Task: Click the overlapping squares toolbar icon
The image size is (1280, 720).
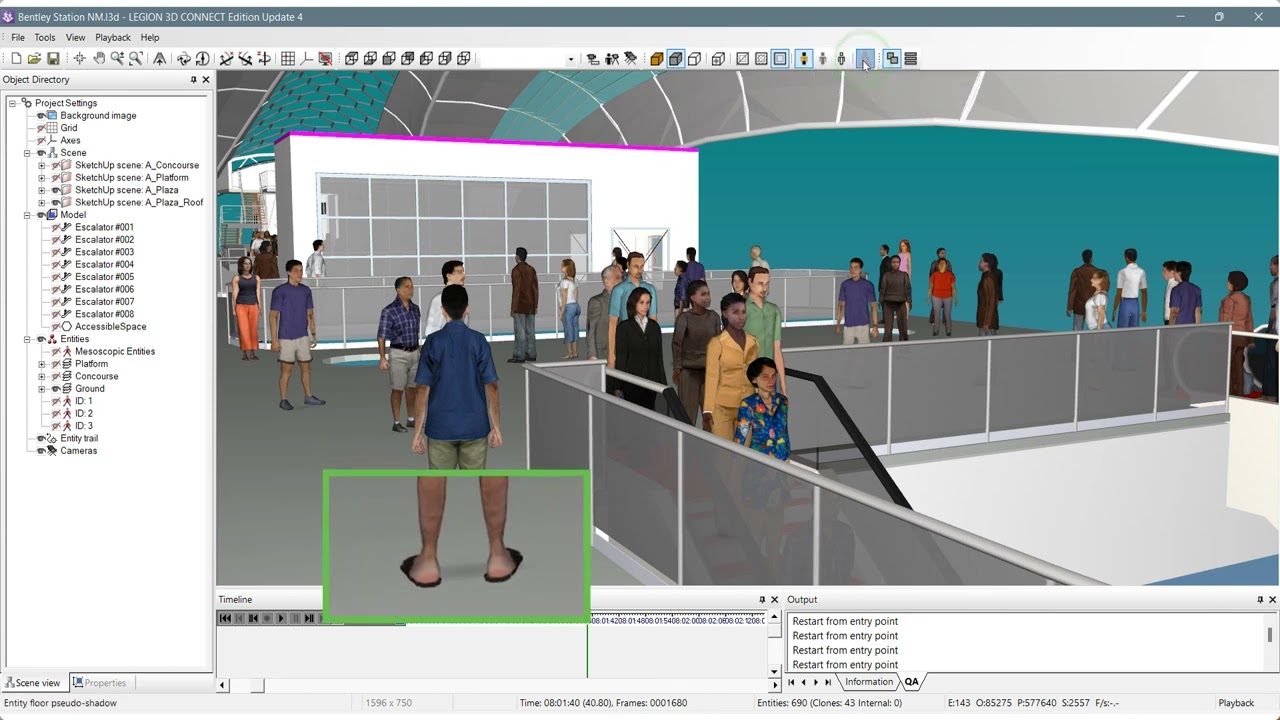Action: click(x=892, y=59)
